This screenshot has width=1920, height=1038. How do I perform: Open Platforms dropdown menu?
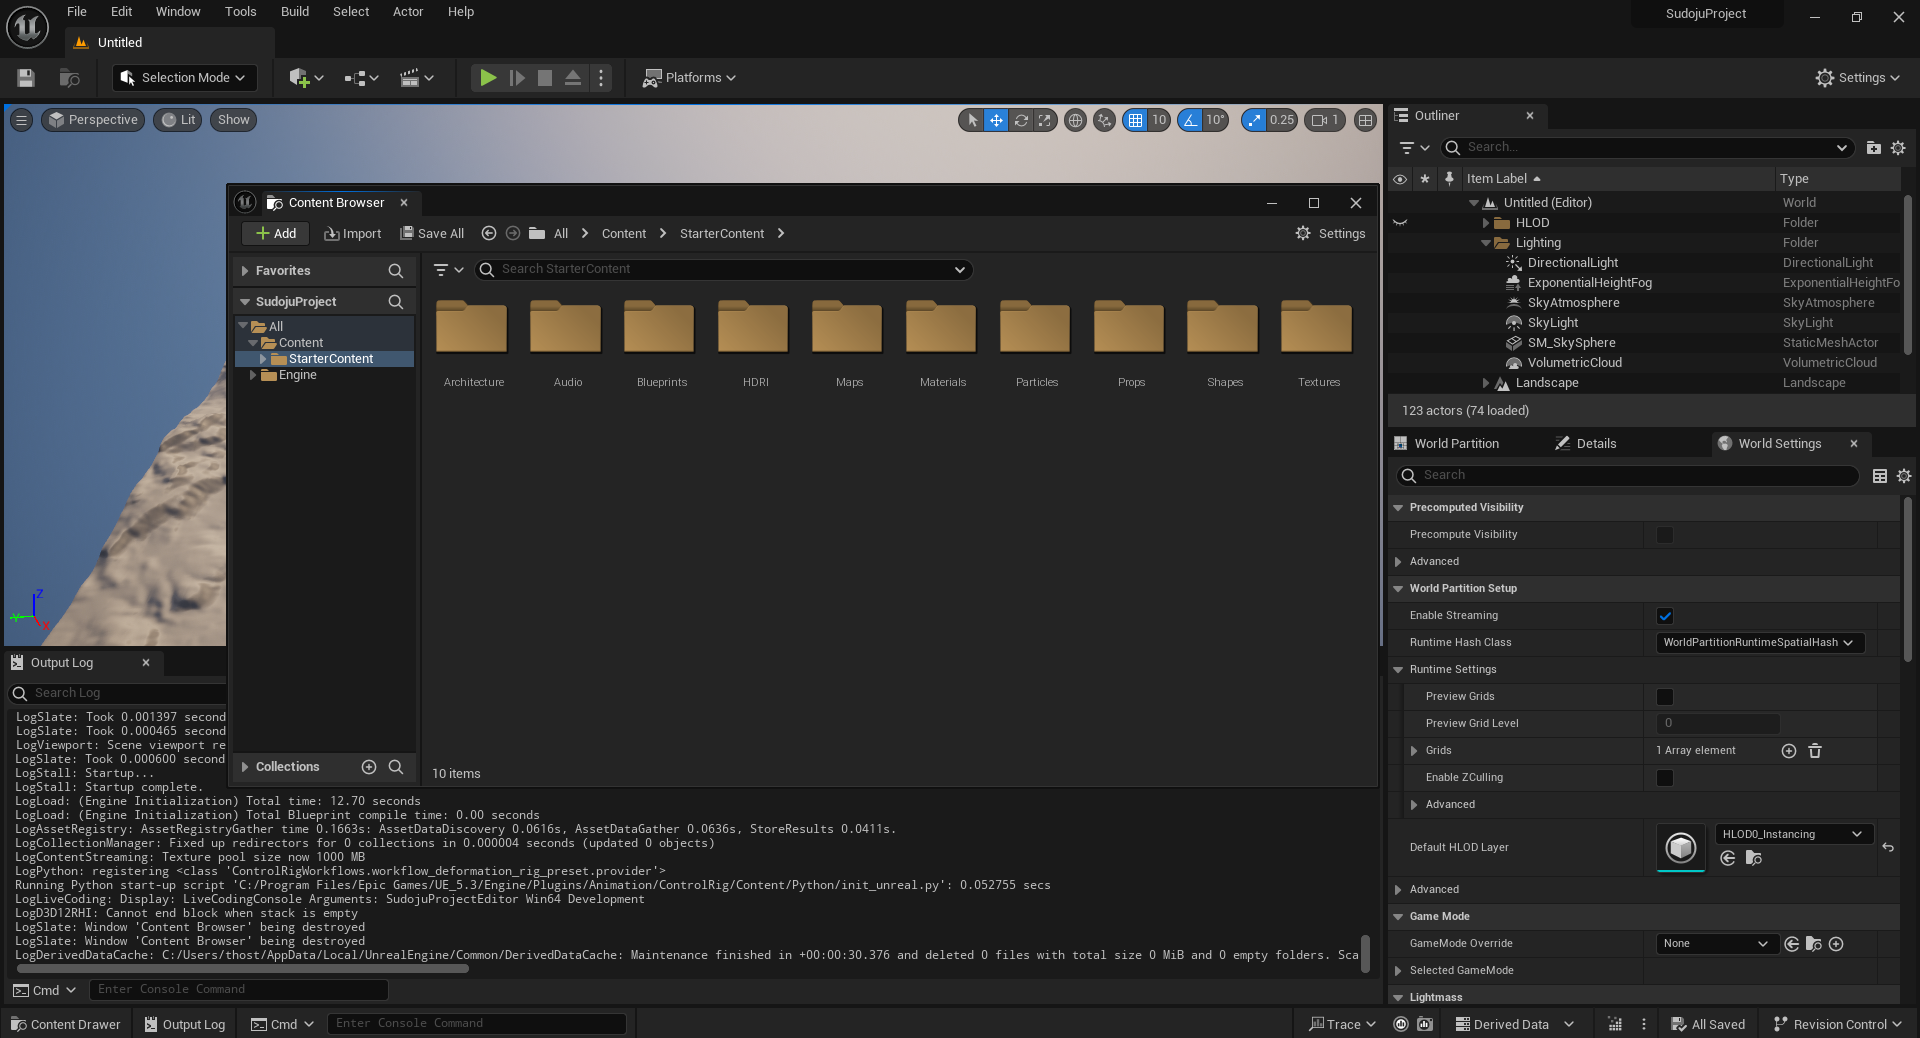689,78
